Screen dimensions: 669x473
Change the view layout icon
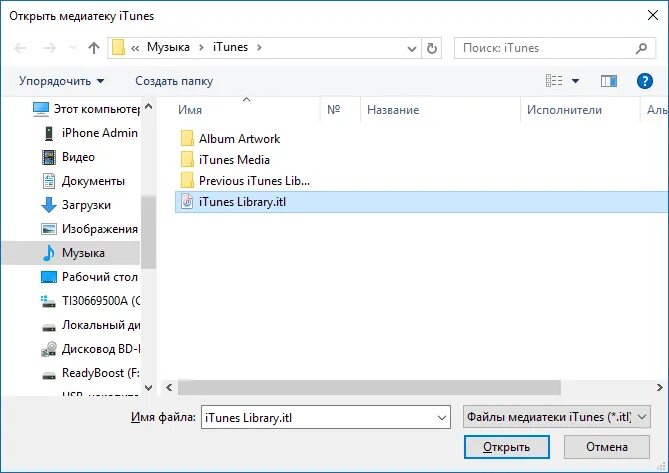[x=554, y=81]
